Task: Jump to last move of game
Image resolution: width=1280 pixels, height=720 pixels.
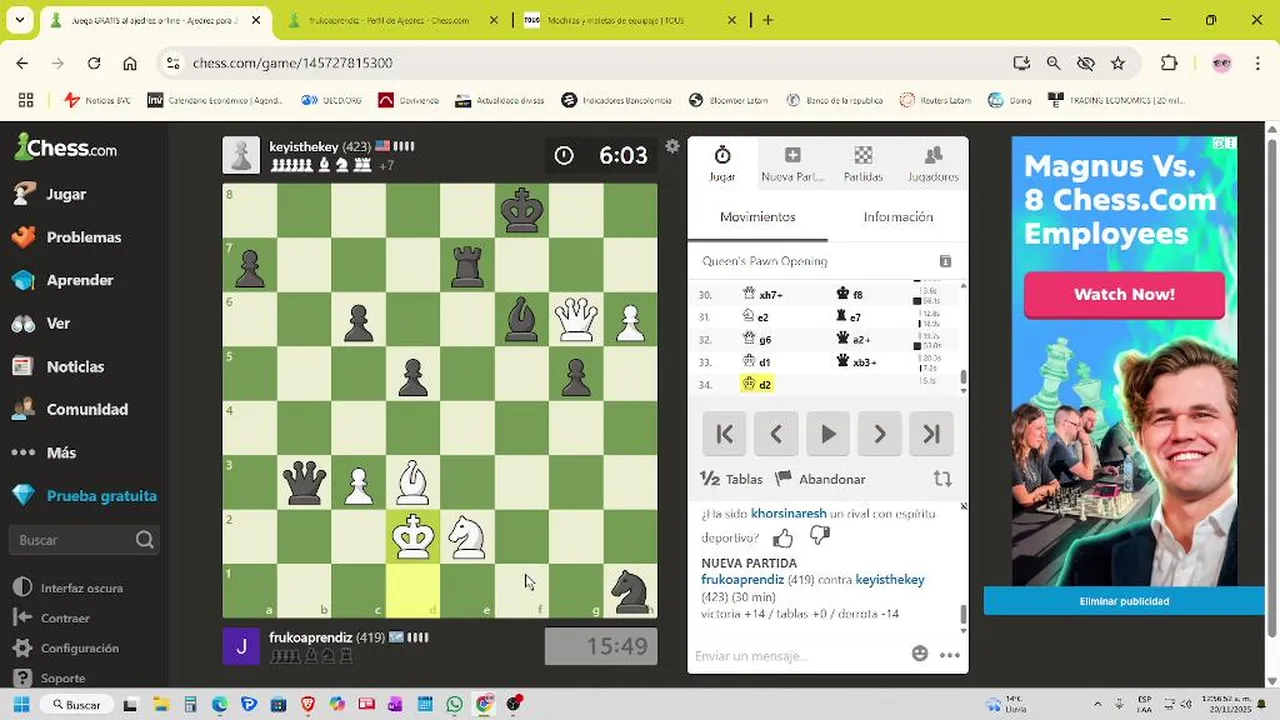Action: 932,434
